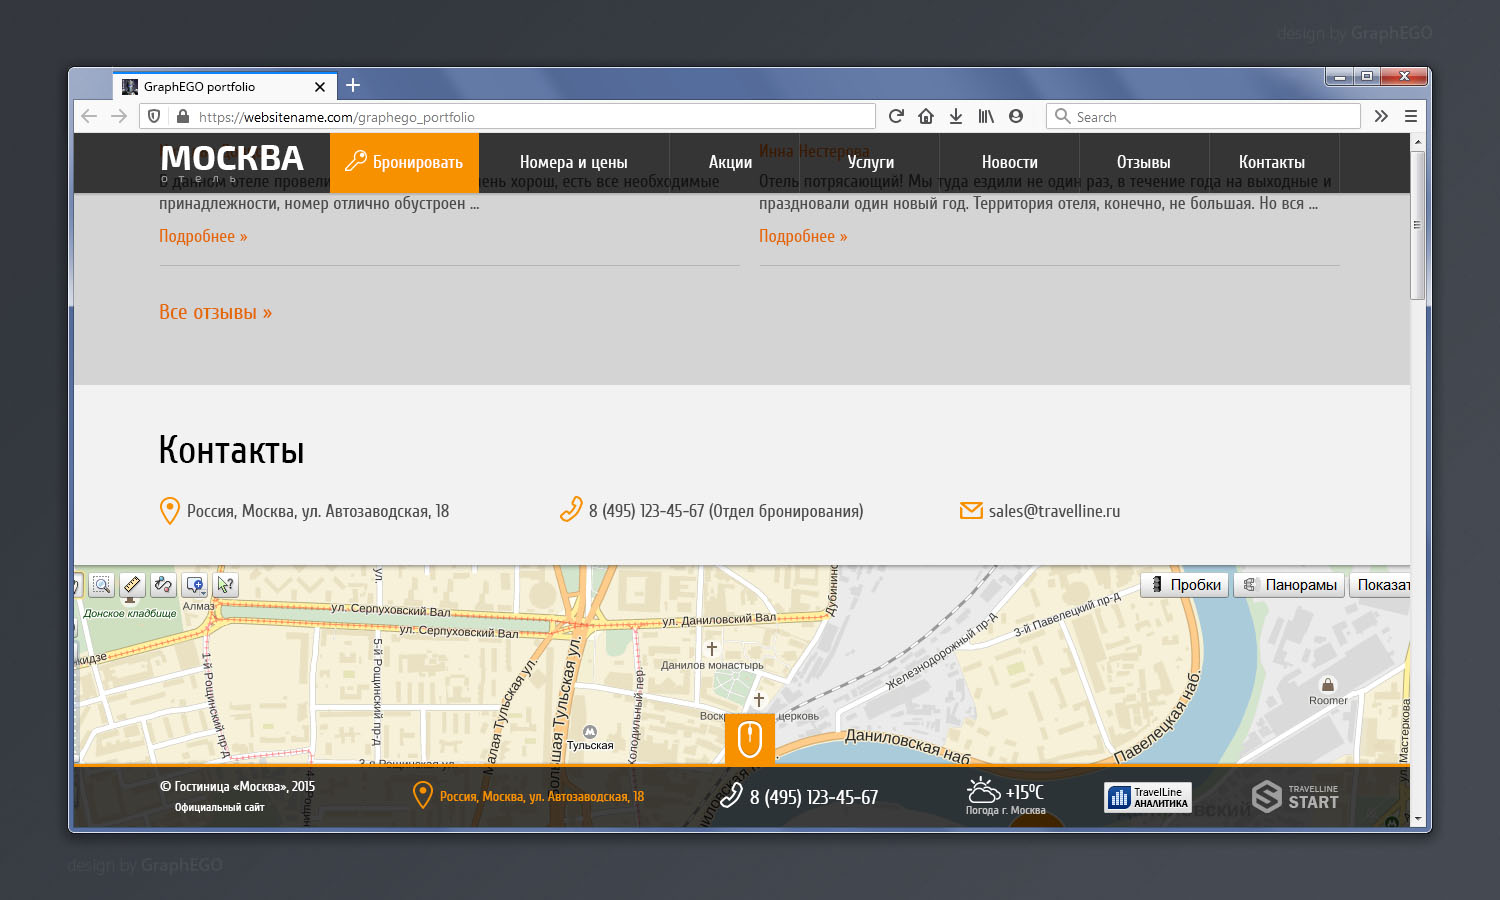
Task: Close the GraphEGO portfolio tab
Action: pyautogui.click(x=320, y=87)
